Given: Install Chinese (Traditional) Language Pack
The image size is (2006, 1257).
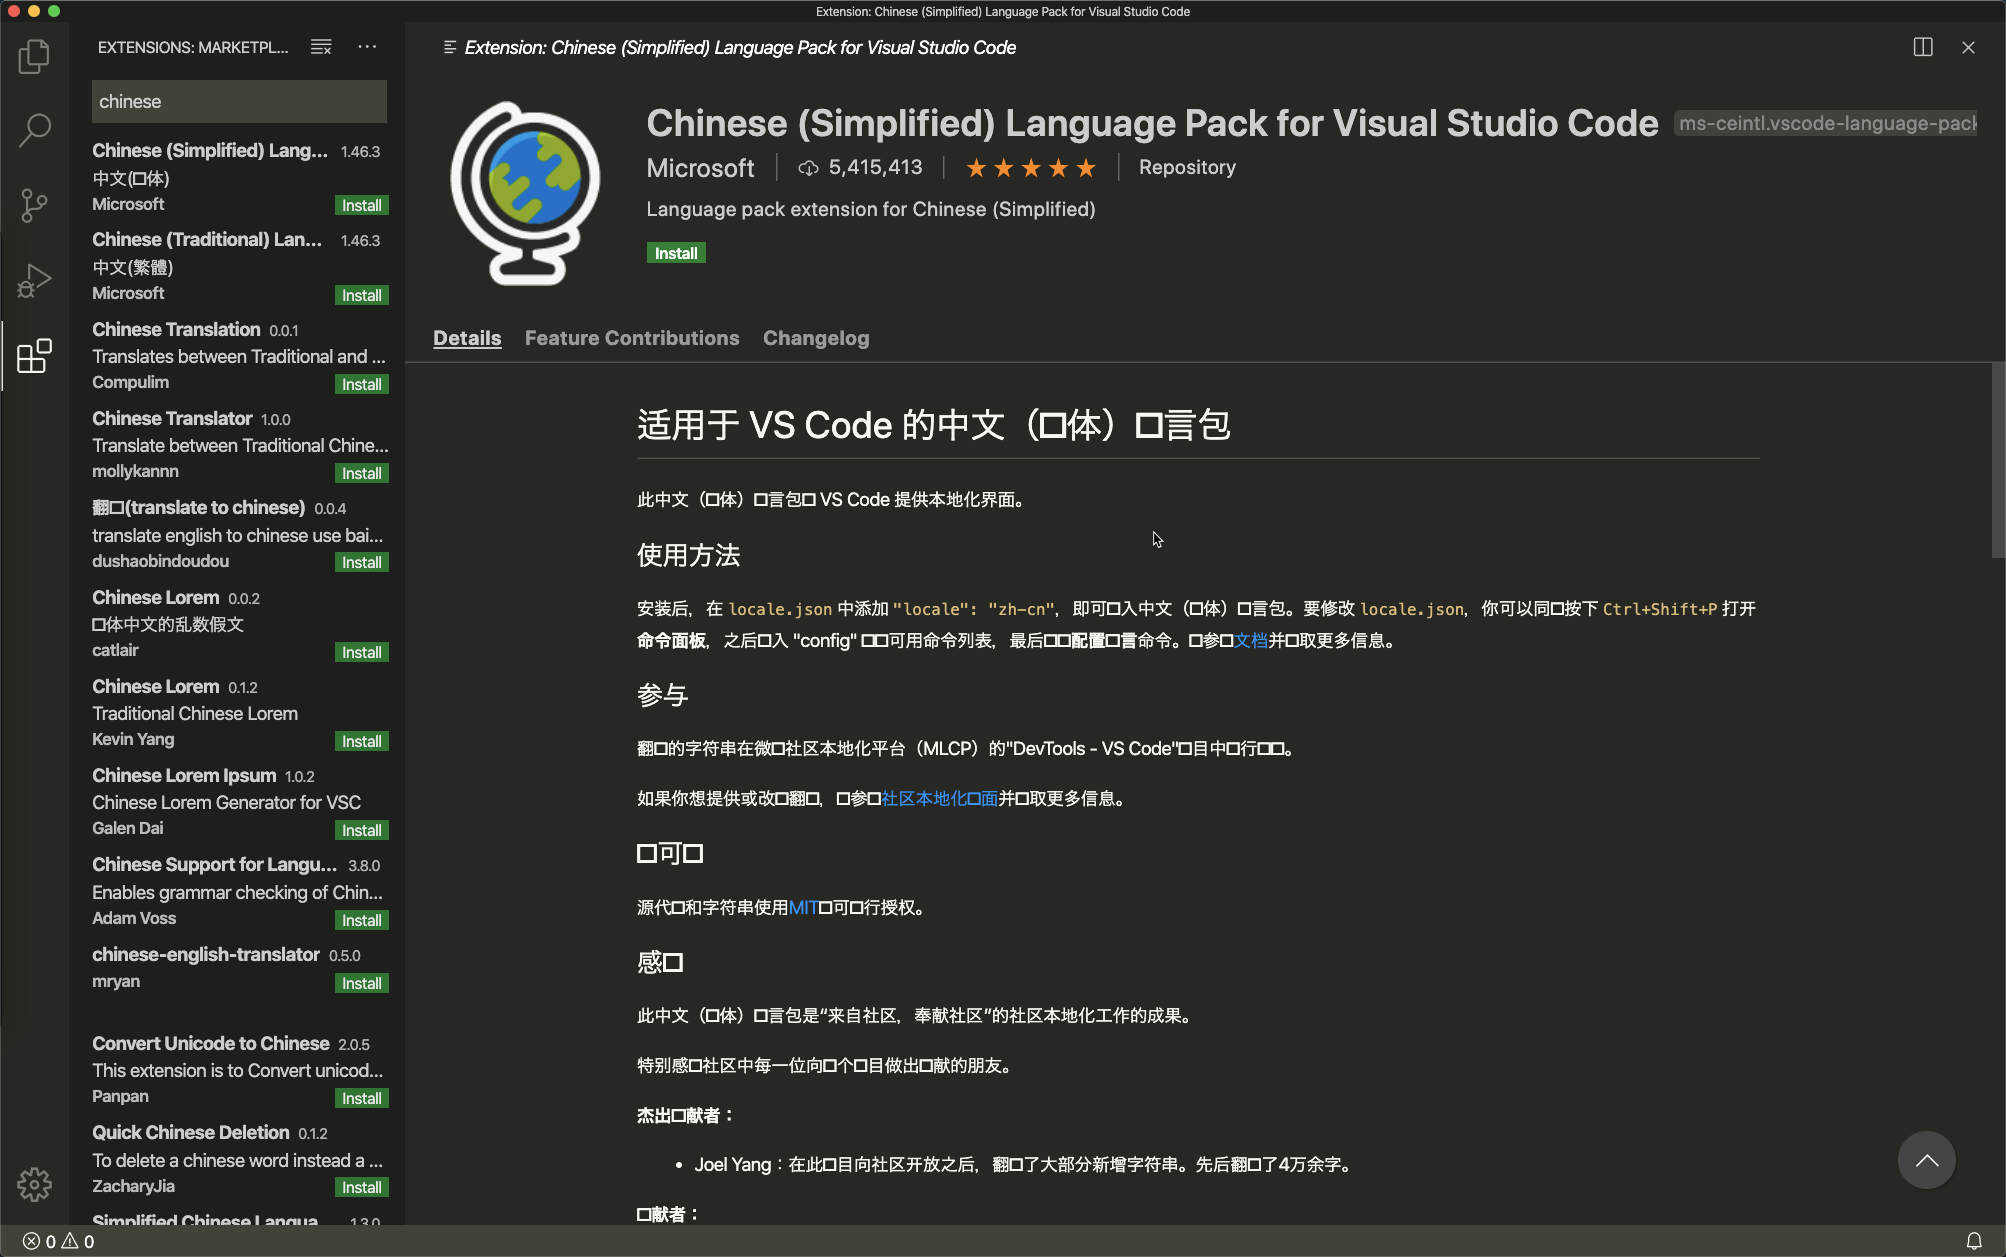Looking at the screenshot, I should pos(361,295).
